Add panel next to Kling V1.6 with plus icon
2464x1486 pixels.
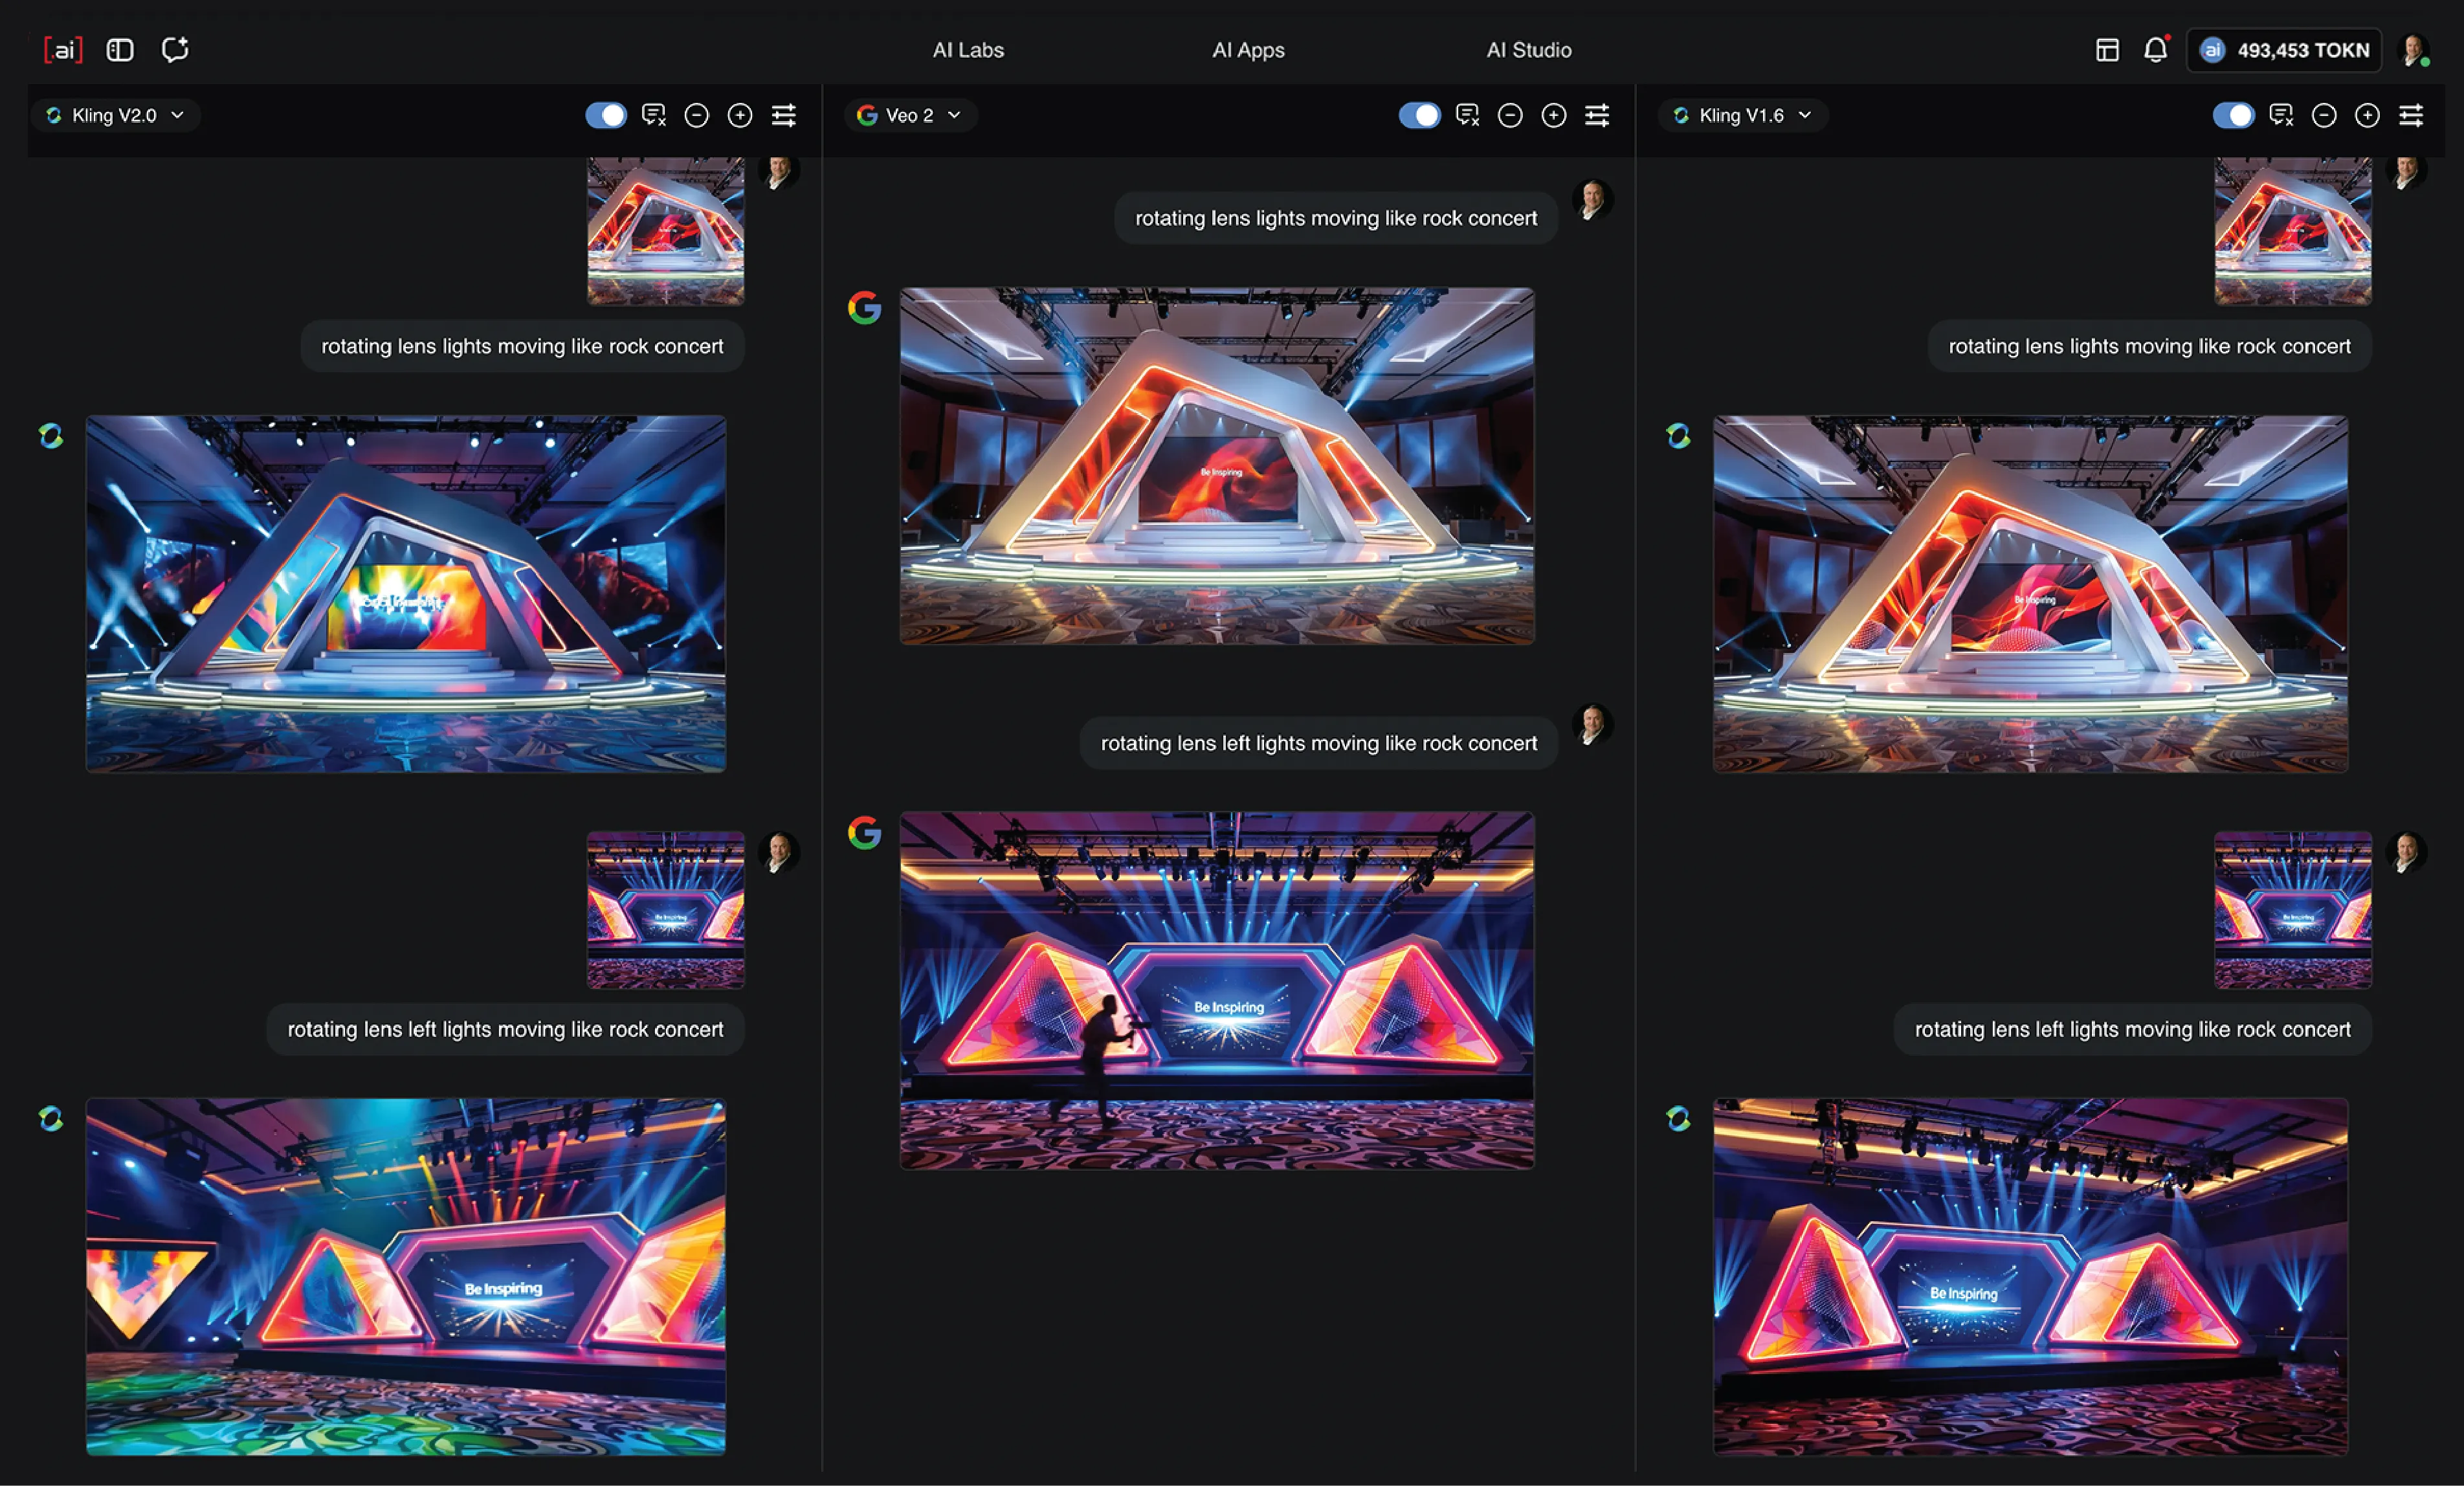[x=2367, y=116]
